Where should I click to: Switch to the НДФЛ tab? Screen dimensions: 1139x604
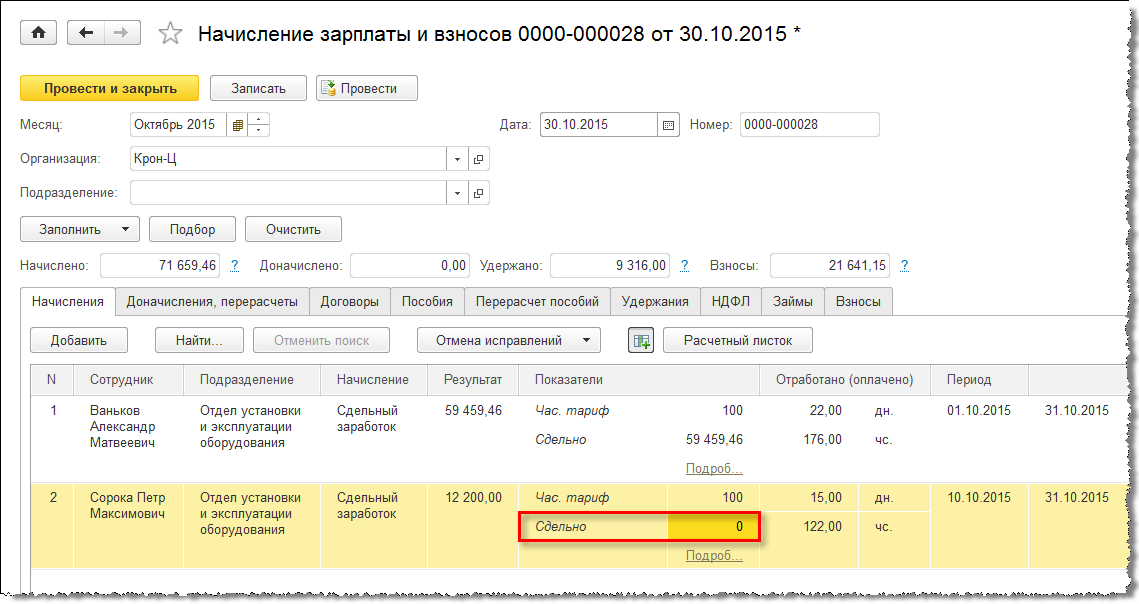pos(731,301)
